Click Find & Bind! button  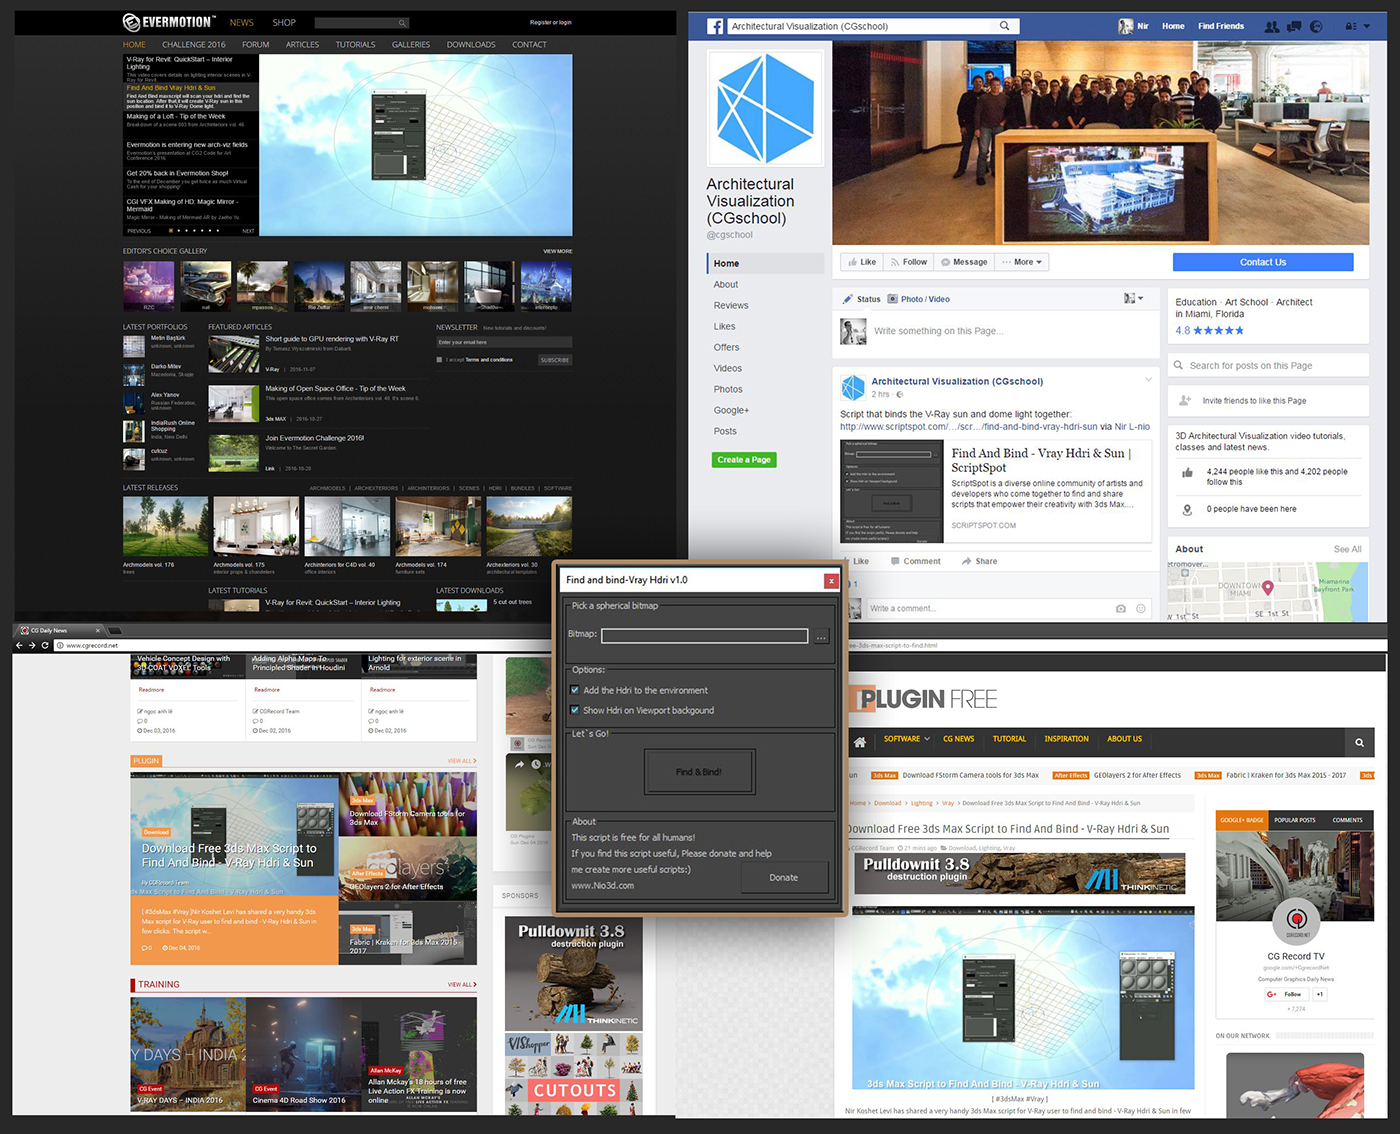click(x=698, y=772)
